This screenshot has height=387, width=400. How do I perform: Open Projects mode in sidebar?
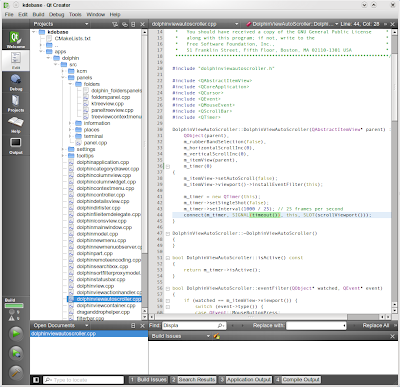tap(16, 103)
